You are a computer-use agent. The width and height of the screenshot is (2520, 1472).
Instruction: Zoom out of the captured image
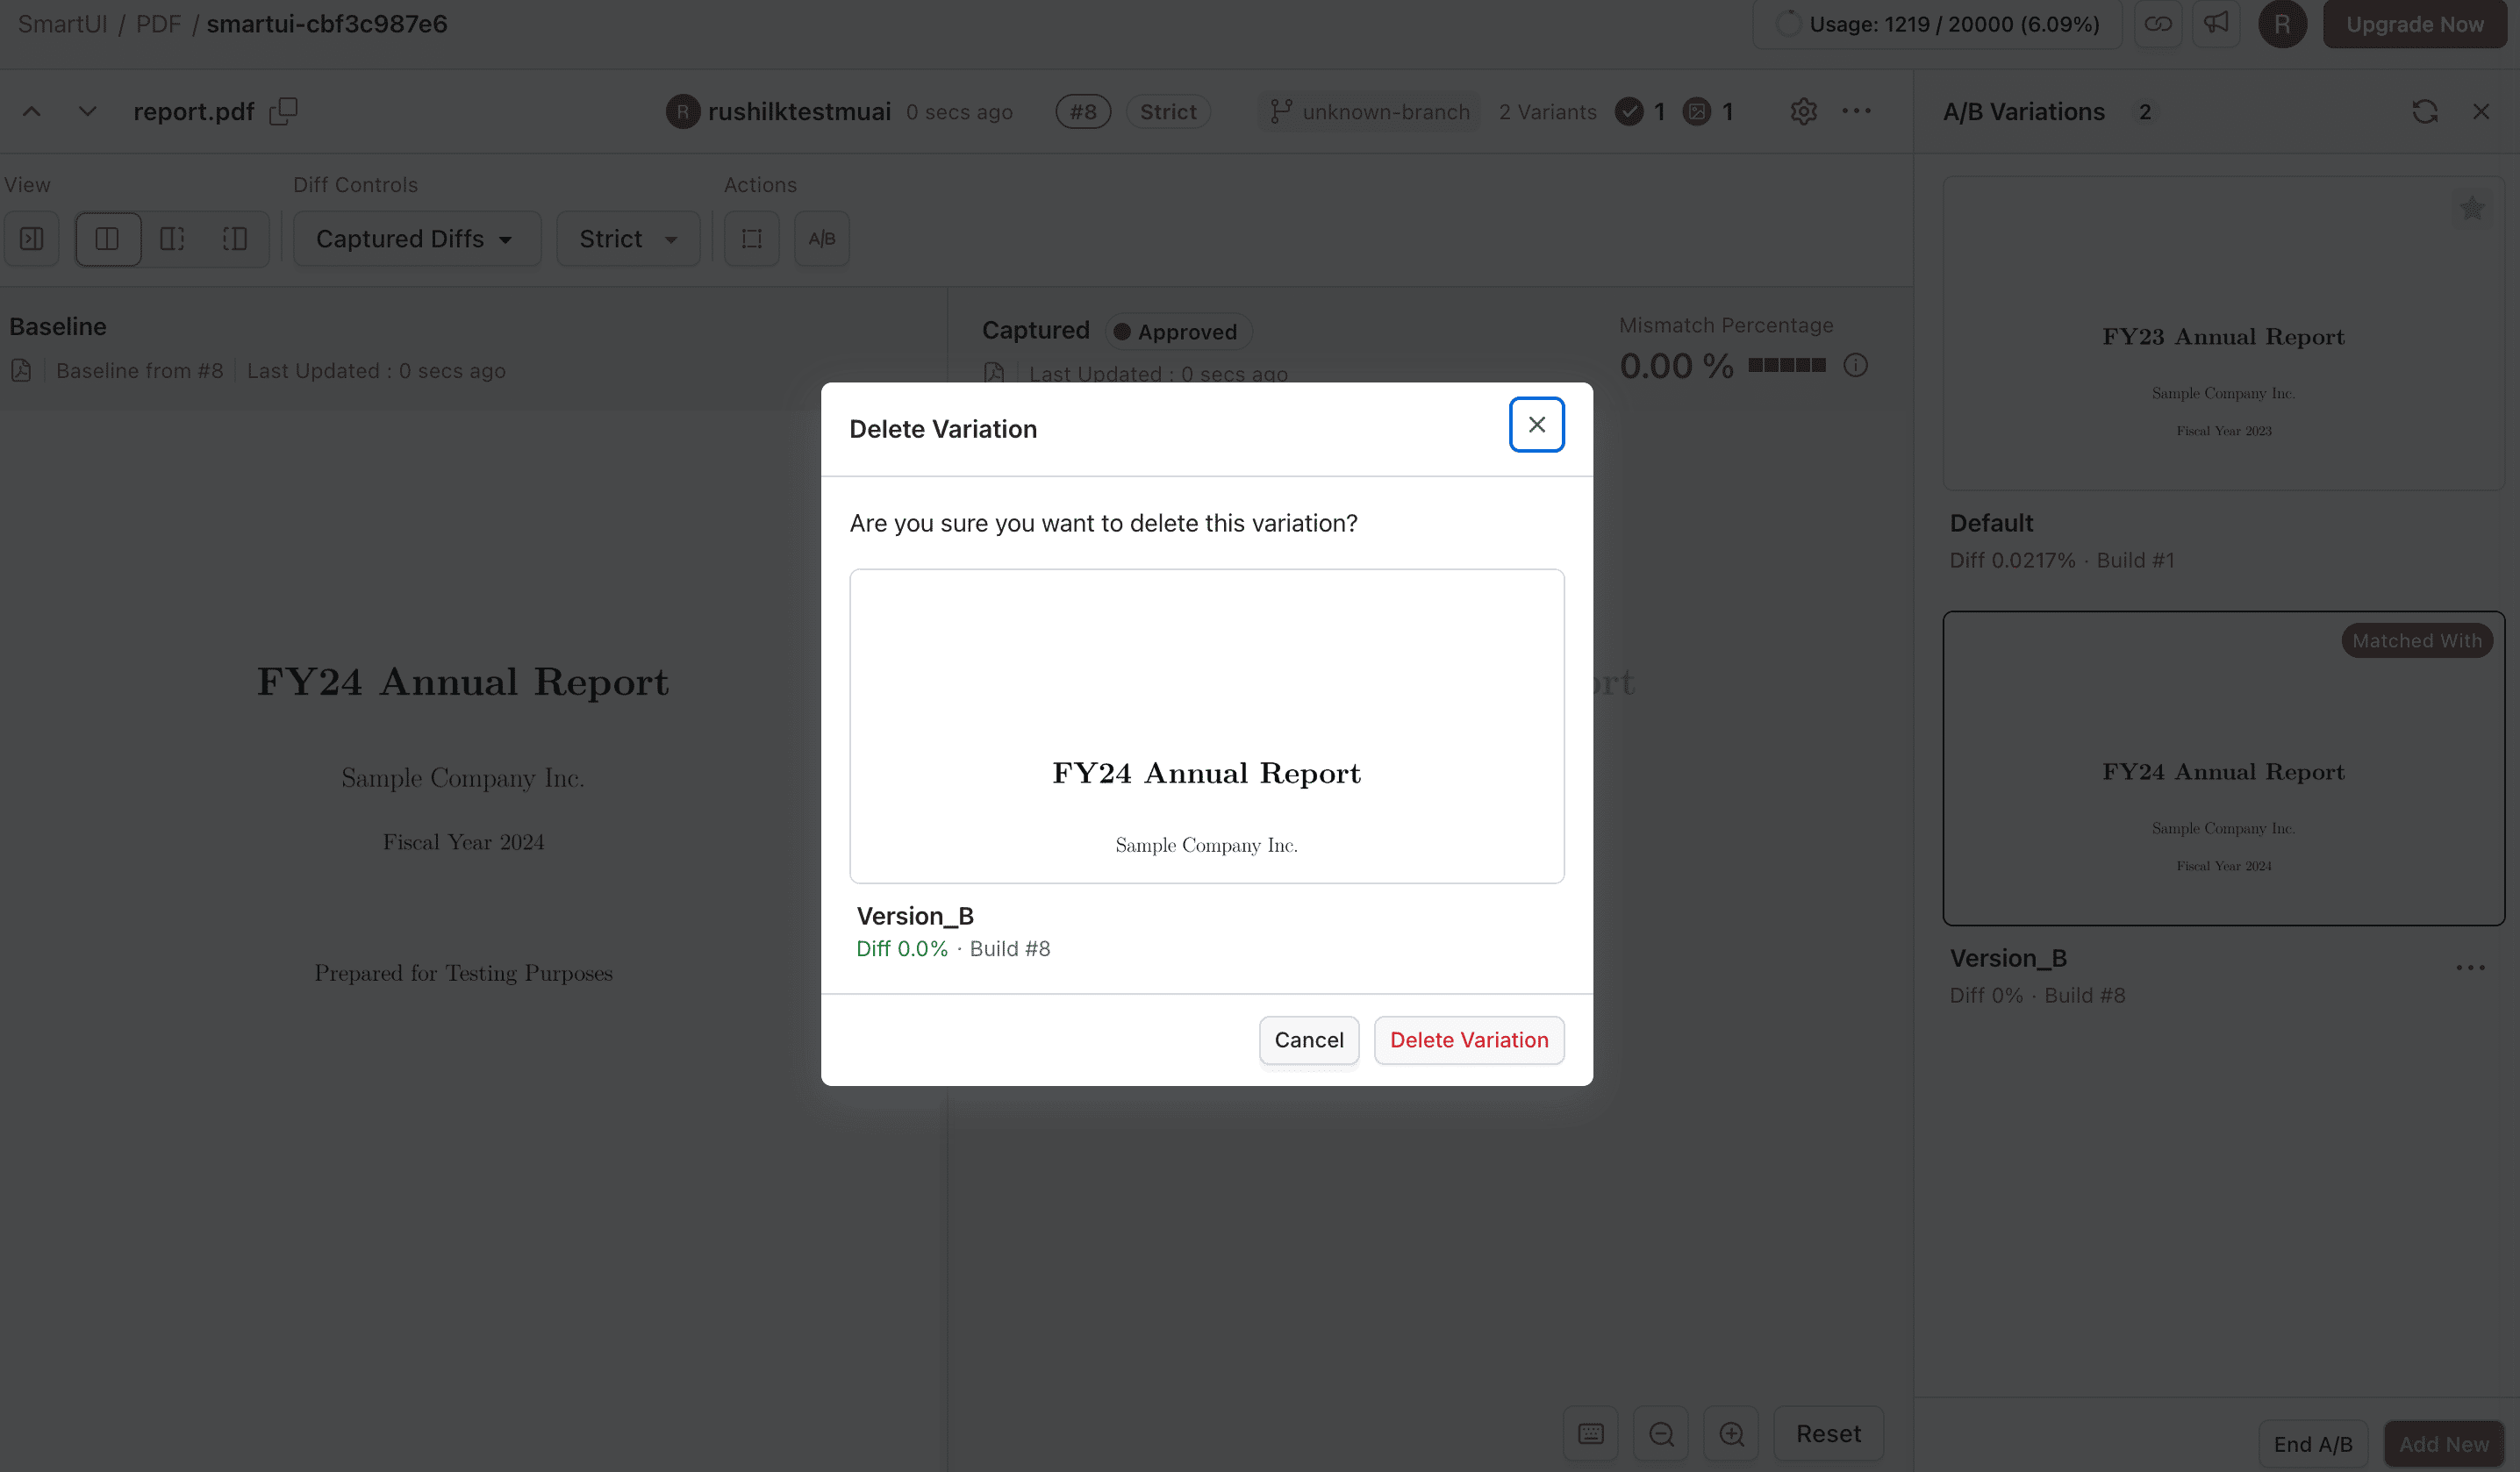point(1661,1433)
